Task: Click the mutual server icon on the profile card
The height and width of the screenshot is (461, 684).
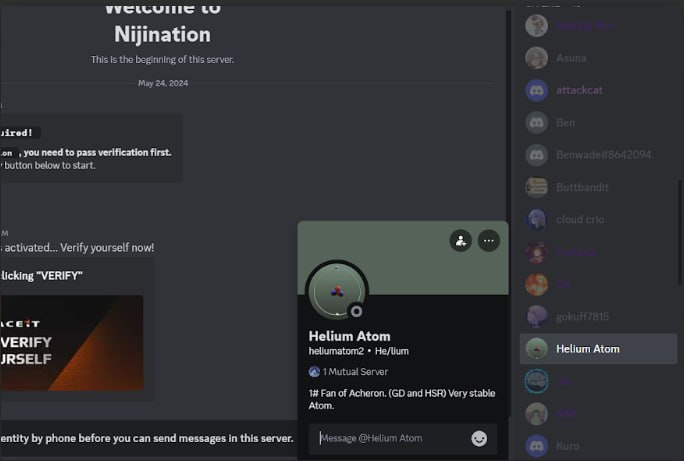Action: point(314,372)
